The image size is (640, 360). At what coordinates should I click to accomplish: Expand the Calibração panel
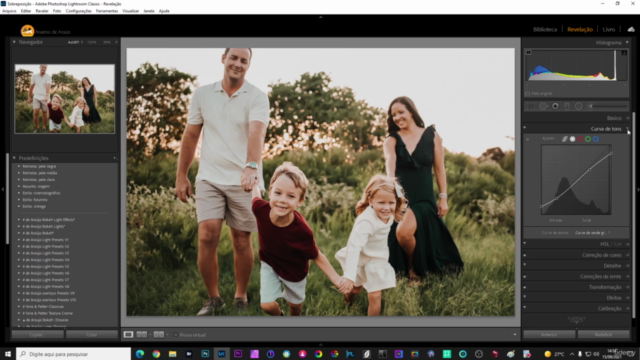pyautogui.click(x=627, y=309)
